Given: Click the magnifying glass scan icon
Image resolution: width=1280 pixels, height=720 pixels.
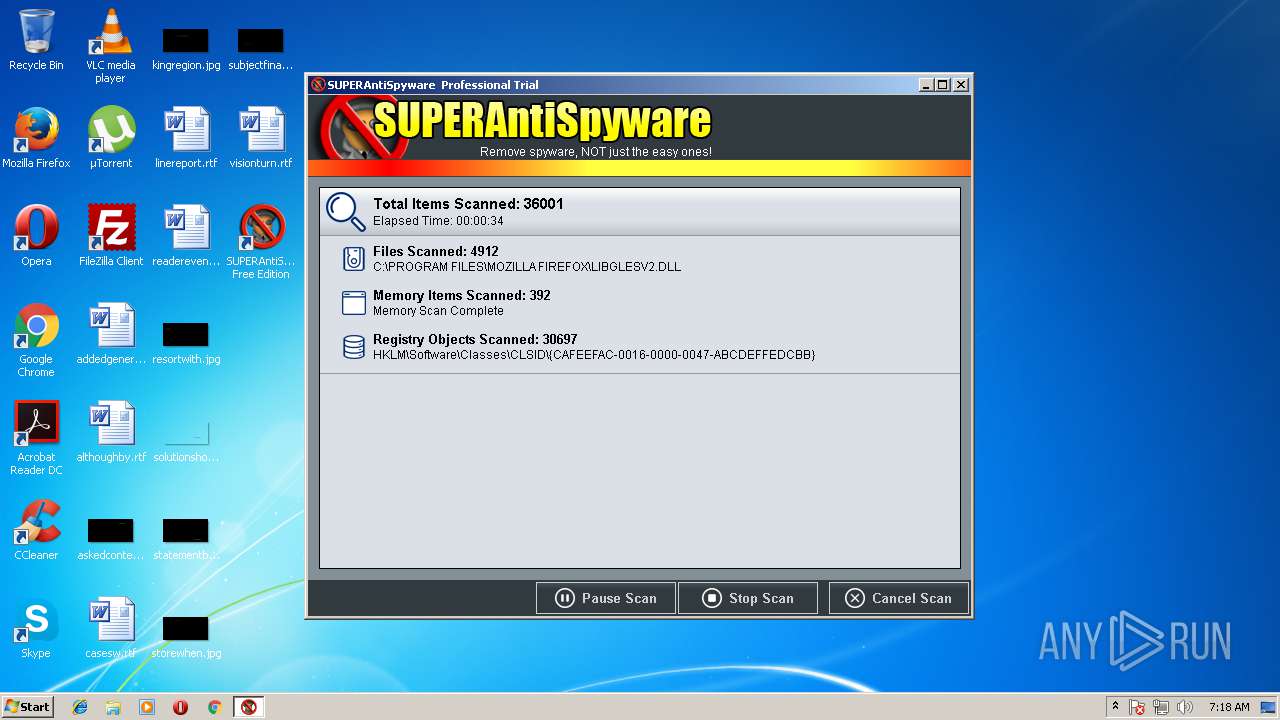Looking at the screenshot, I should pyautogui.click(x=346, y=211).
